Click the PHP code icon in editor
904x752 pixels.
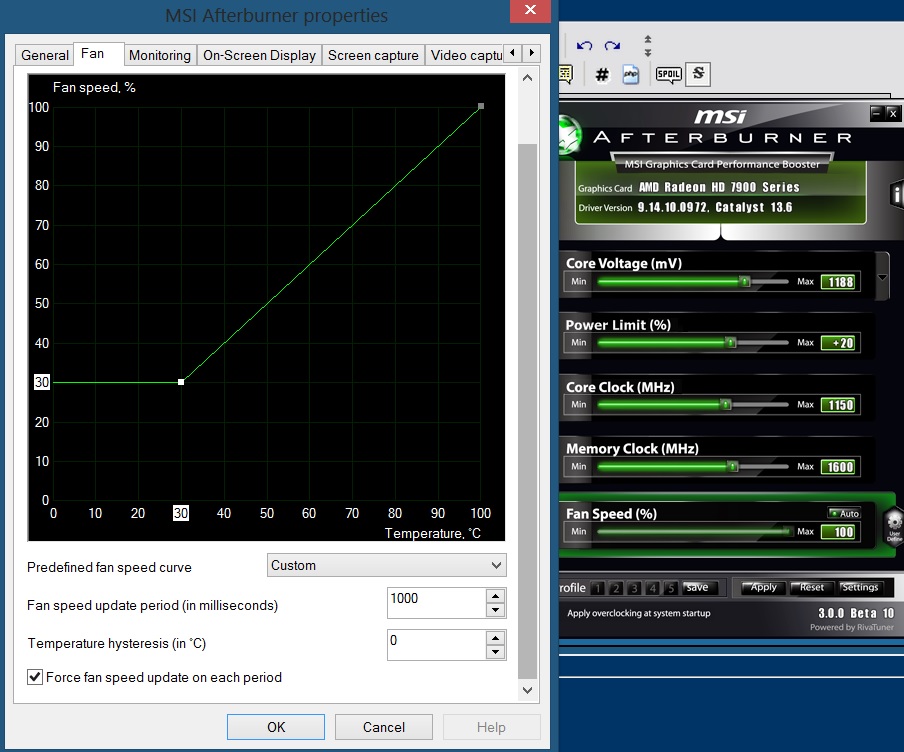pos(631,74)
